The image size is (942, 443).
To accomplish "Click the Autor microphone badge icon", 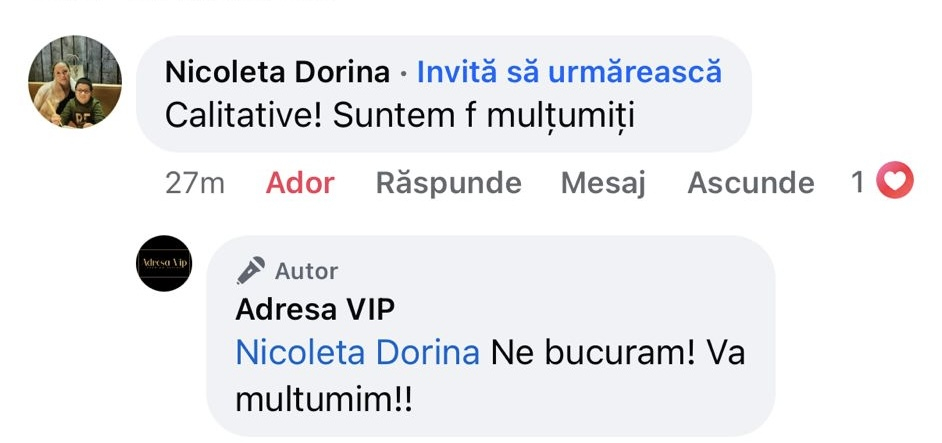I will [251, 270].
